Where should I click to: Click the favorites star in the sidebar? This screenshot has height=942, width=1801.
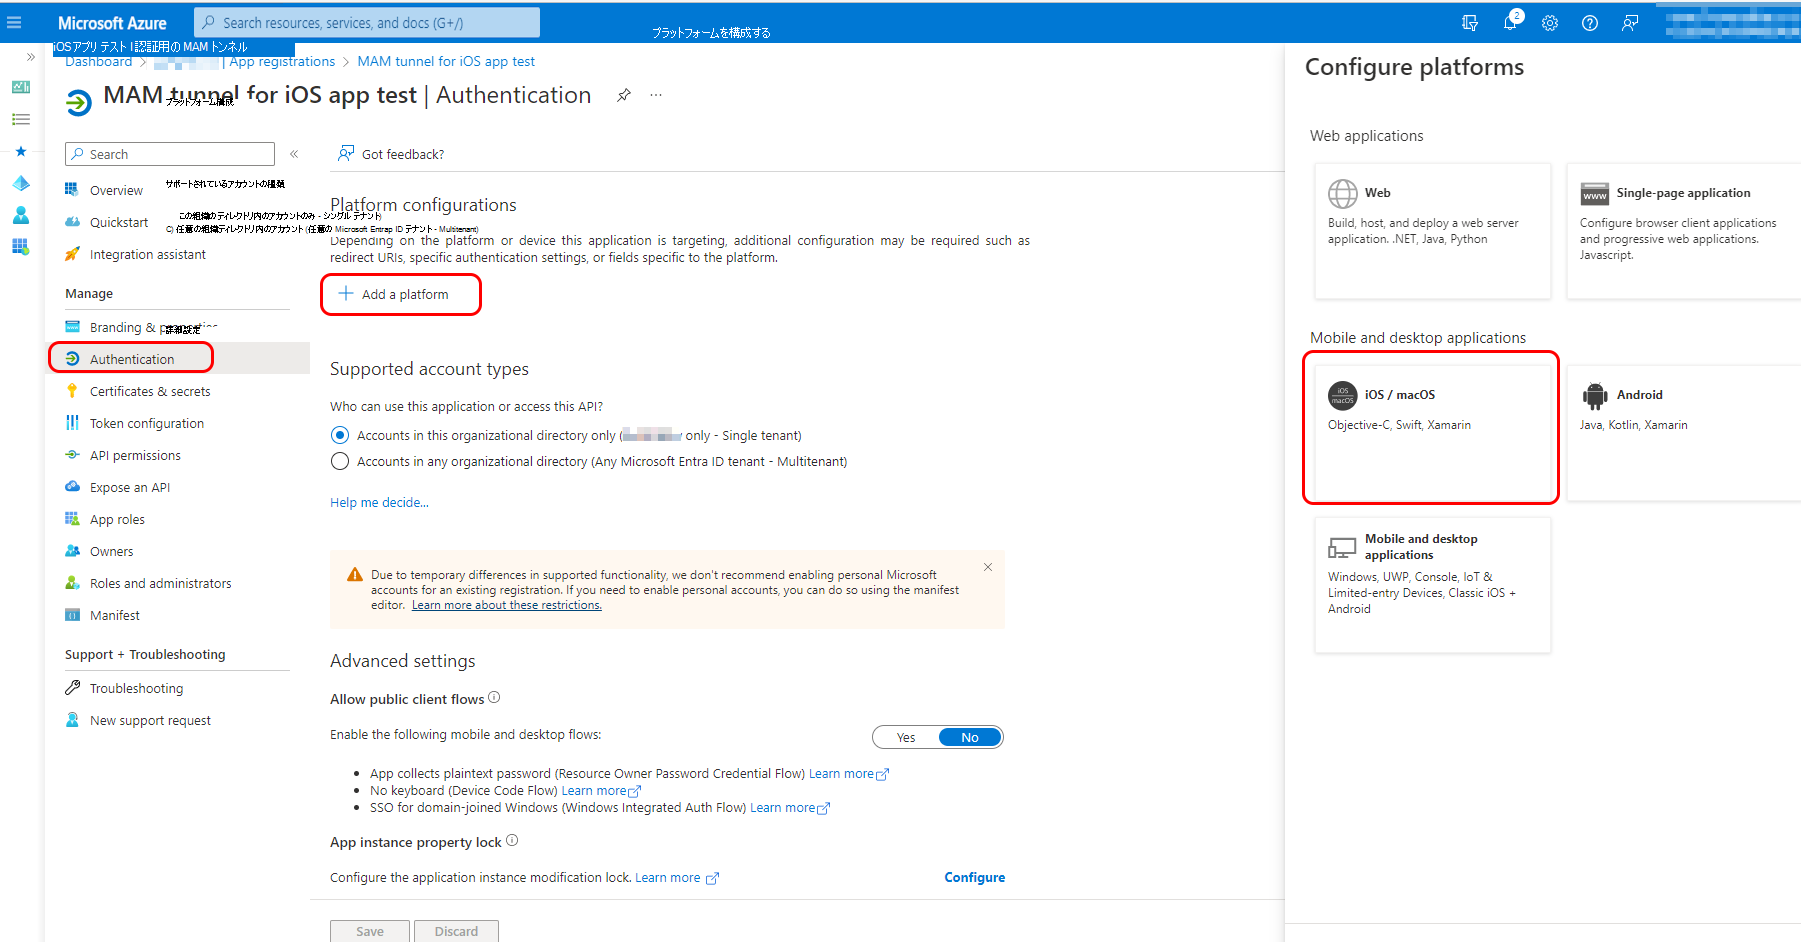(21, 151)
